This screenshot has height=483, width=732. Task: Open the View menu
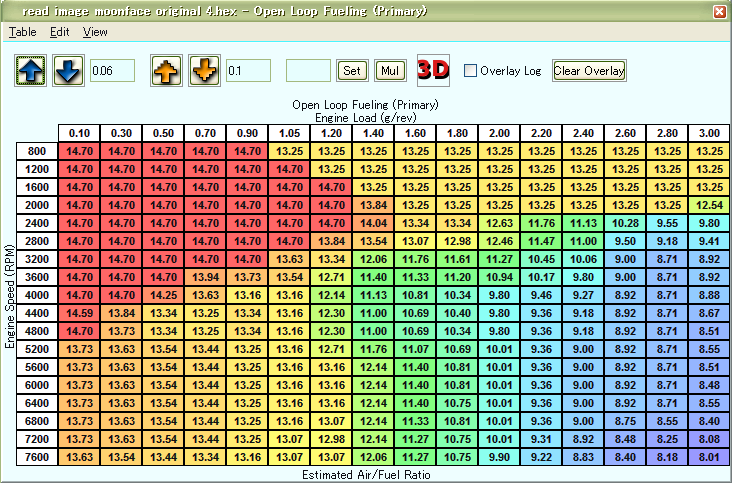coord(95,32)
